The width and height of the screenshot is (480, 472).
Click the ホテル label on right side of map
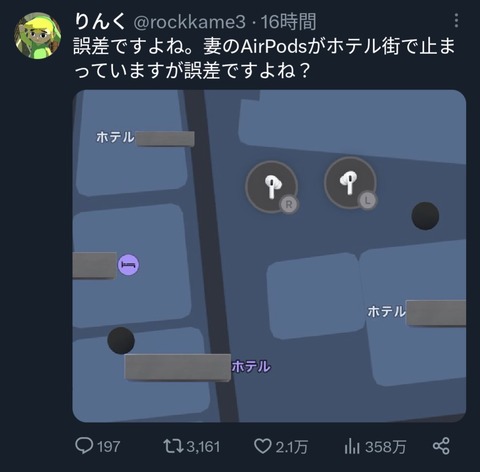coord(387,312)
